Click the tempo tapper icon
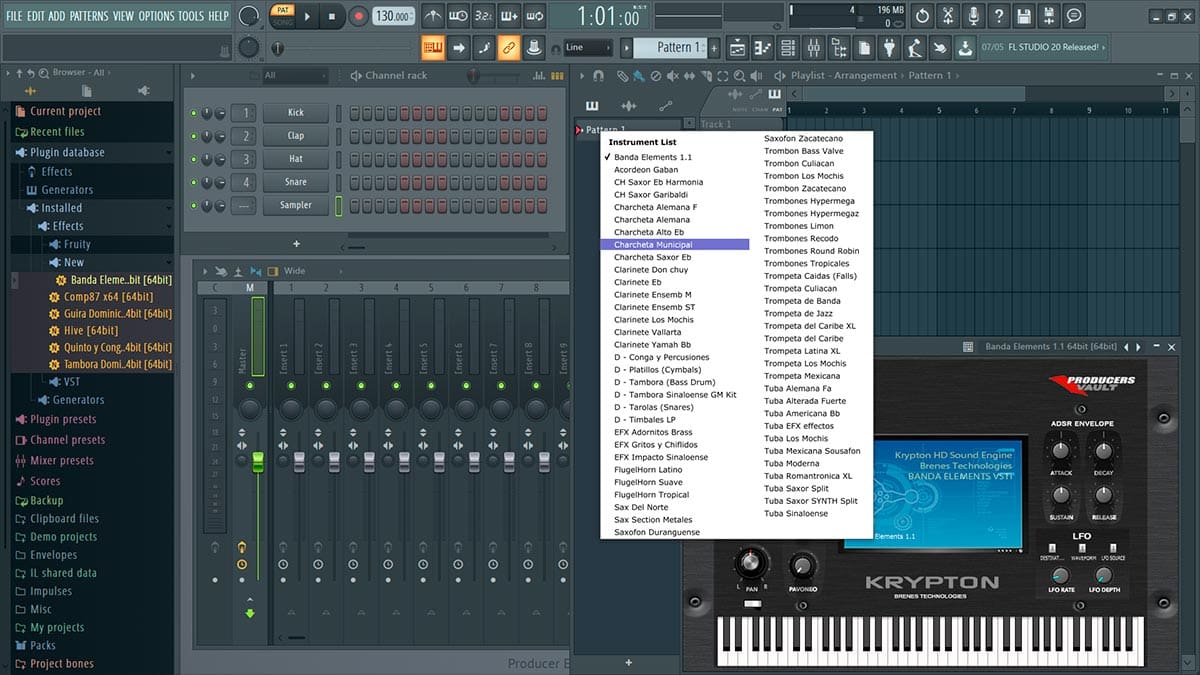The height and width of the screenshot is (675, 1200). (914, 47)
